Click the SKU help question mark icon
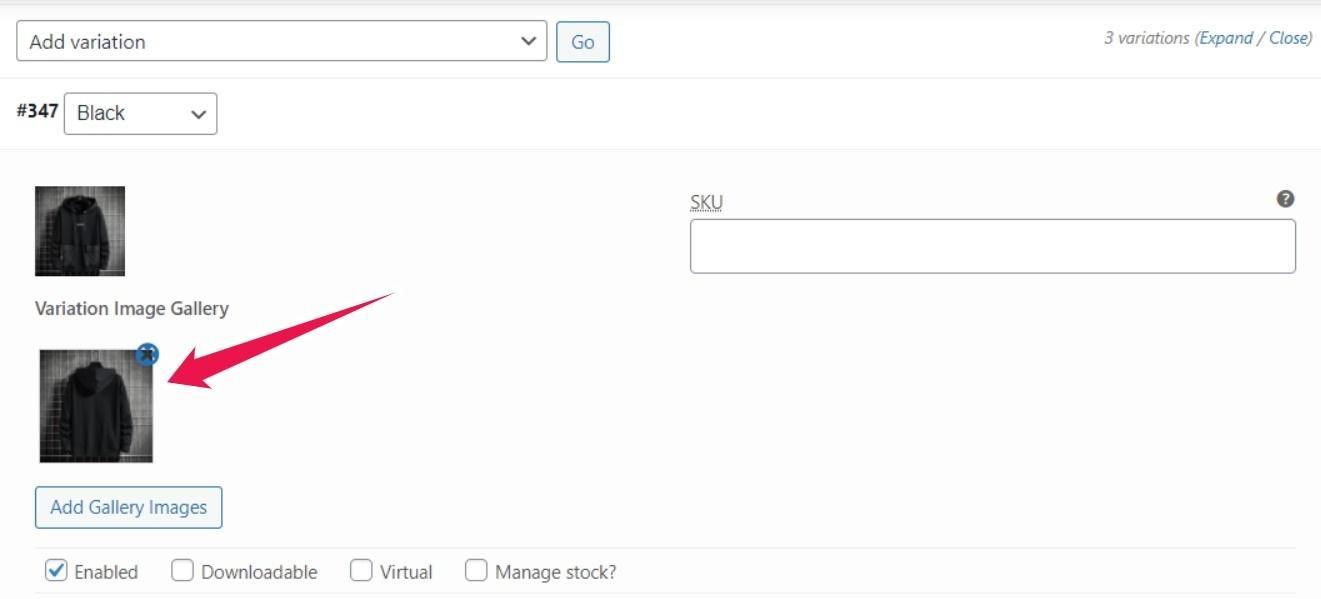Image resolution: width=1321 pixels, height=599 pixels. [x=1286, y=199]
